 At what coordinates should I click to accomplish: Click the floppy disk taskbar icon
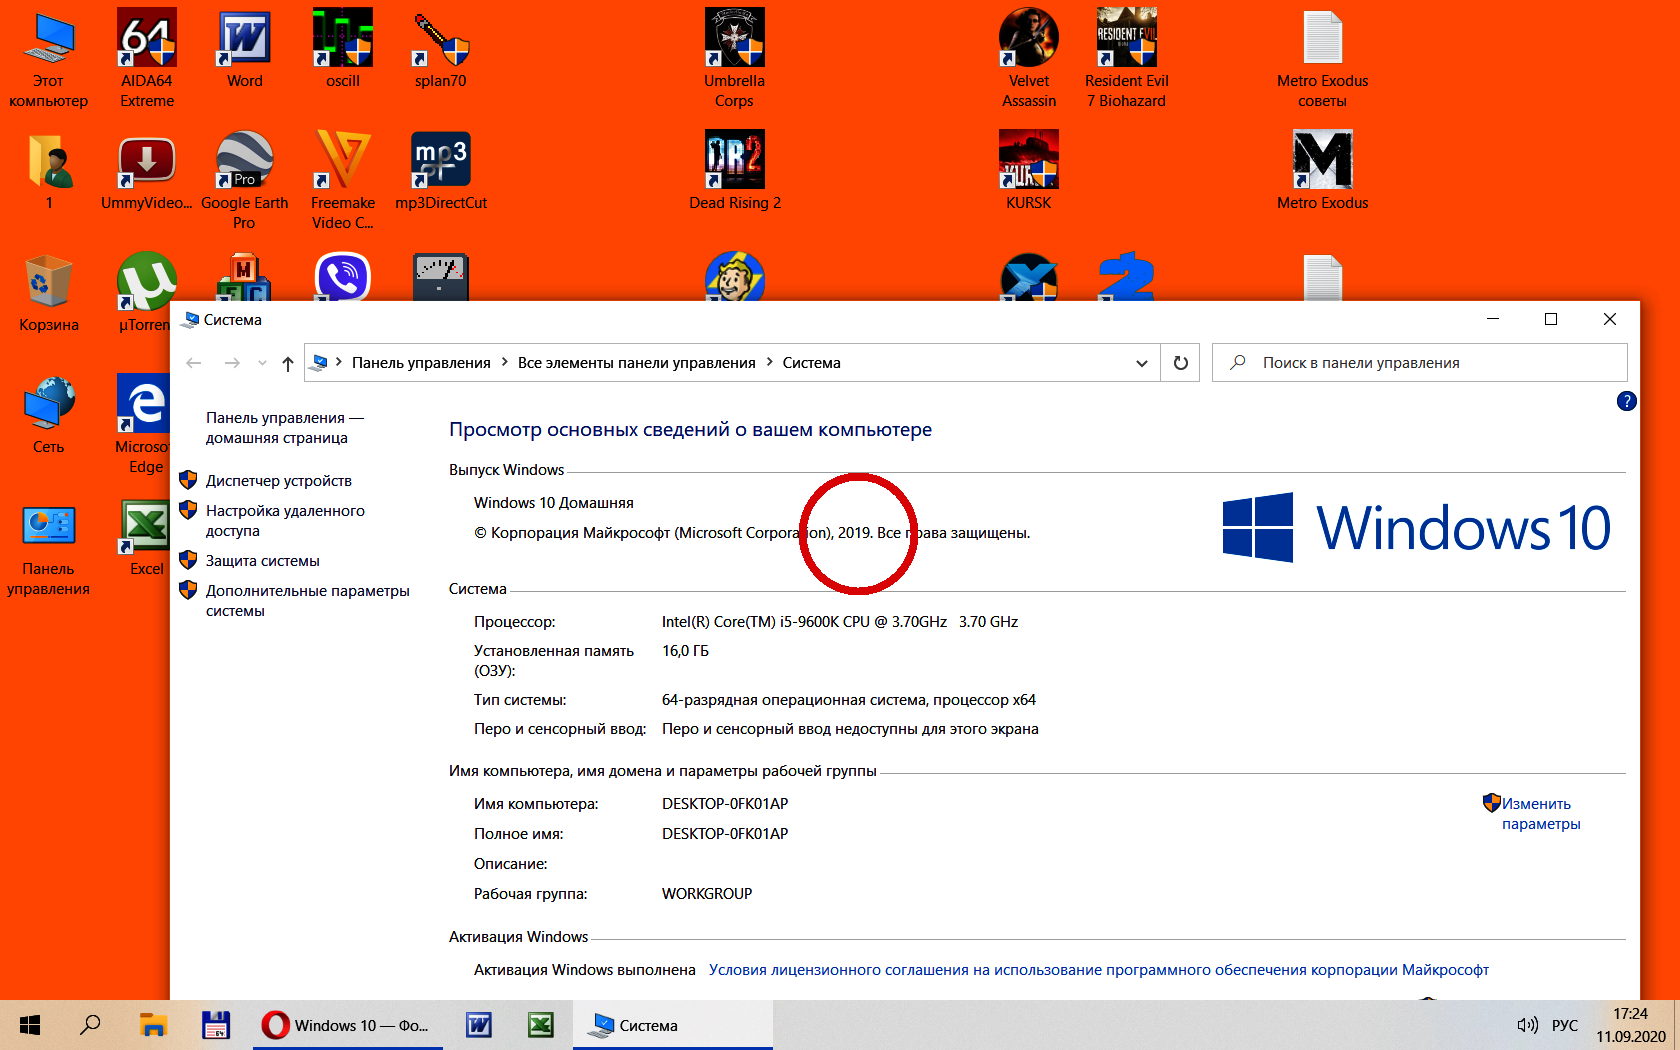click(x=216, y=1025)
